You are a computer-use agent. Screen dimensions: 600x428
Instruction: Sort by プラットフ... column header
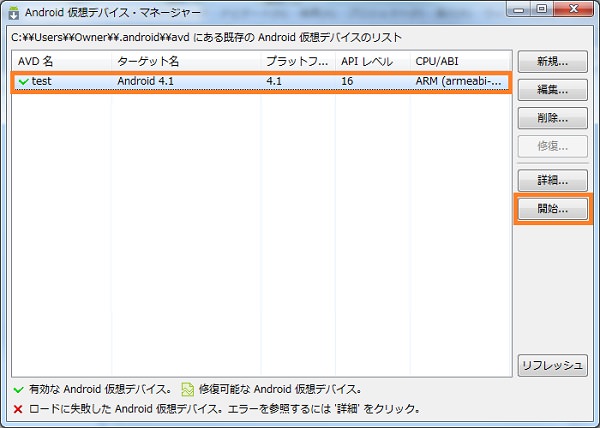click(x=298, y=61)
